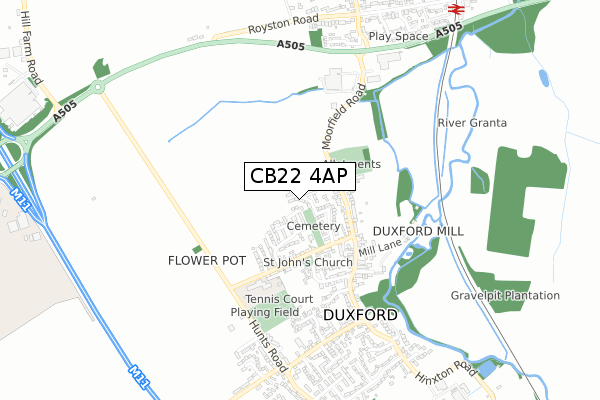Select the Moorfield Road label

coord(343,116)
